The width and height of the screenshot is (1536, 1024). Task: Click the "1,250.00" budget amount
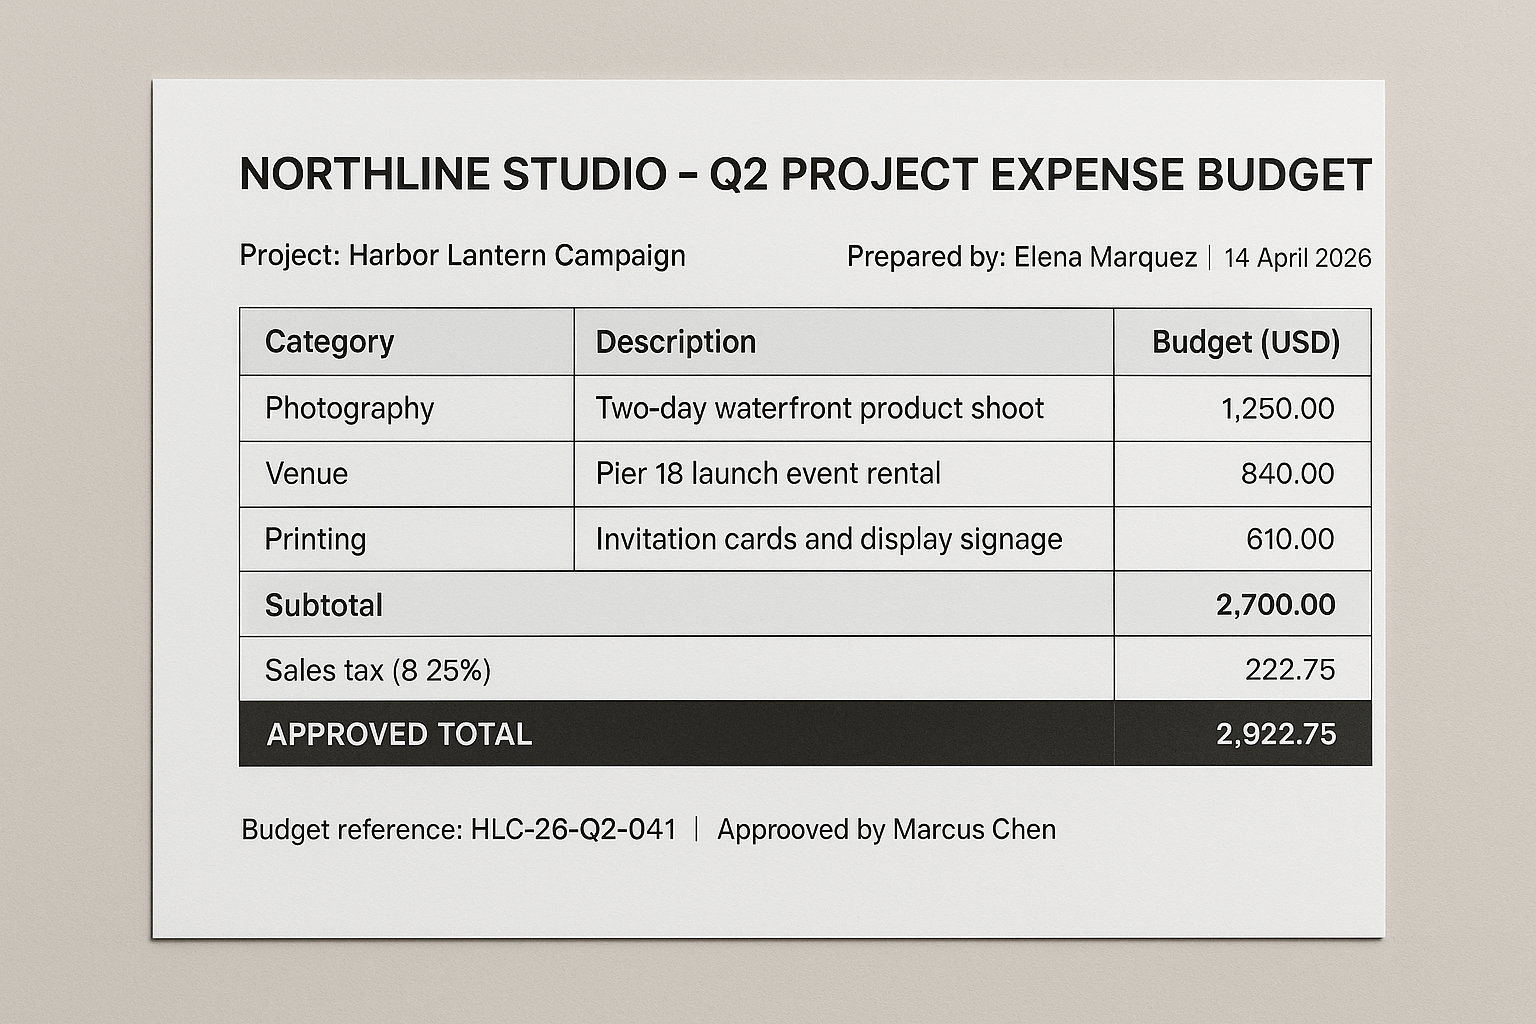1278,408
